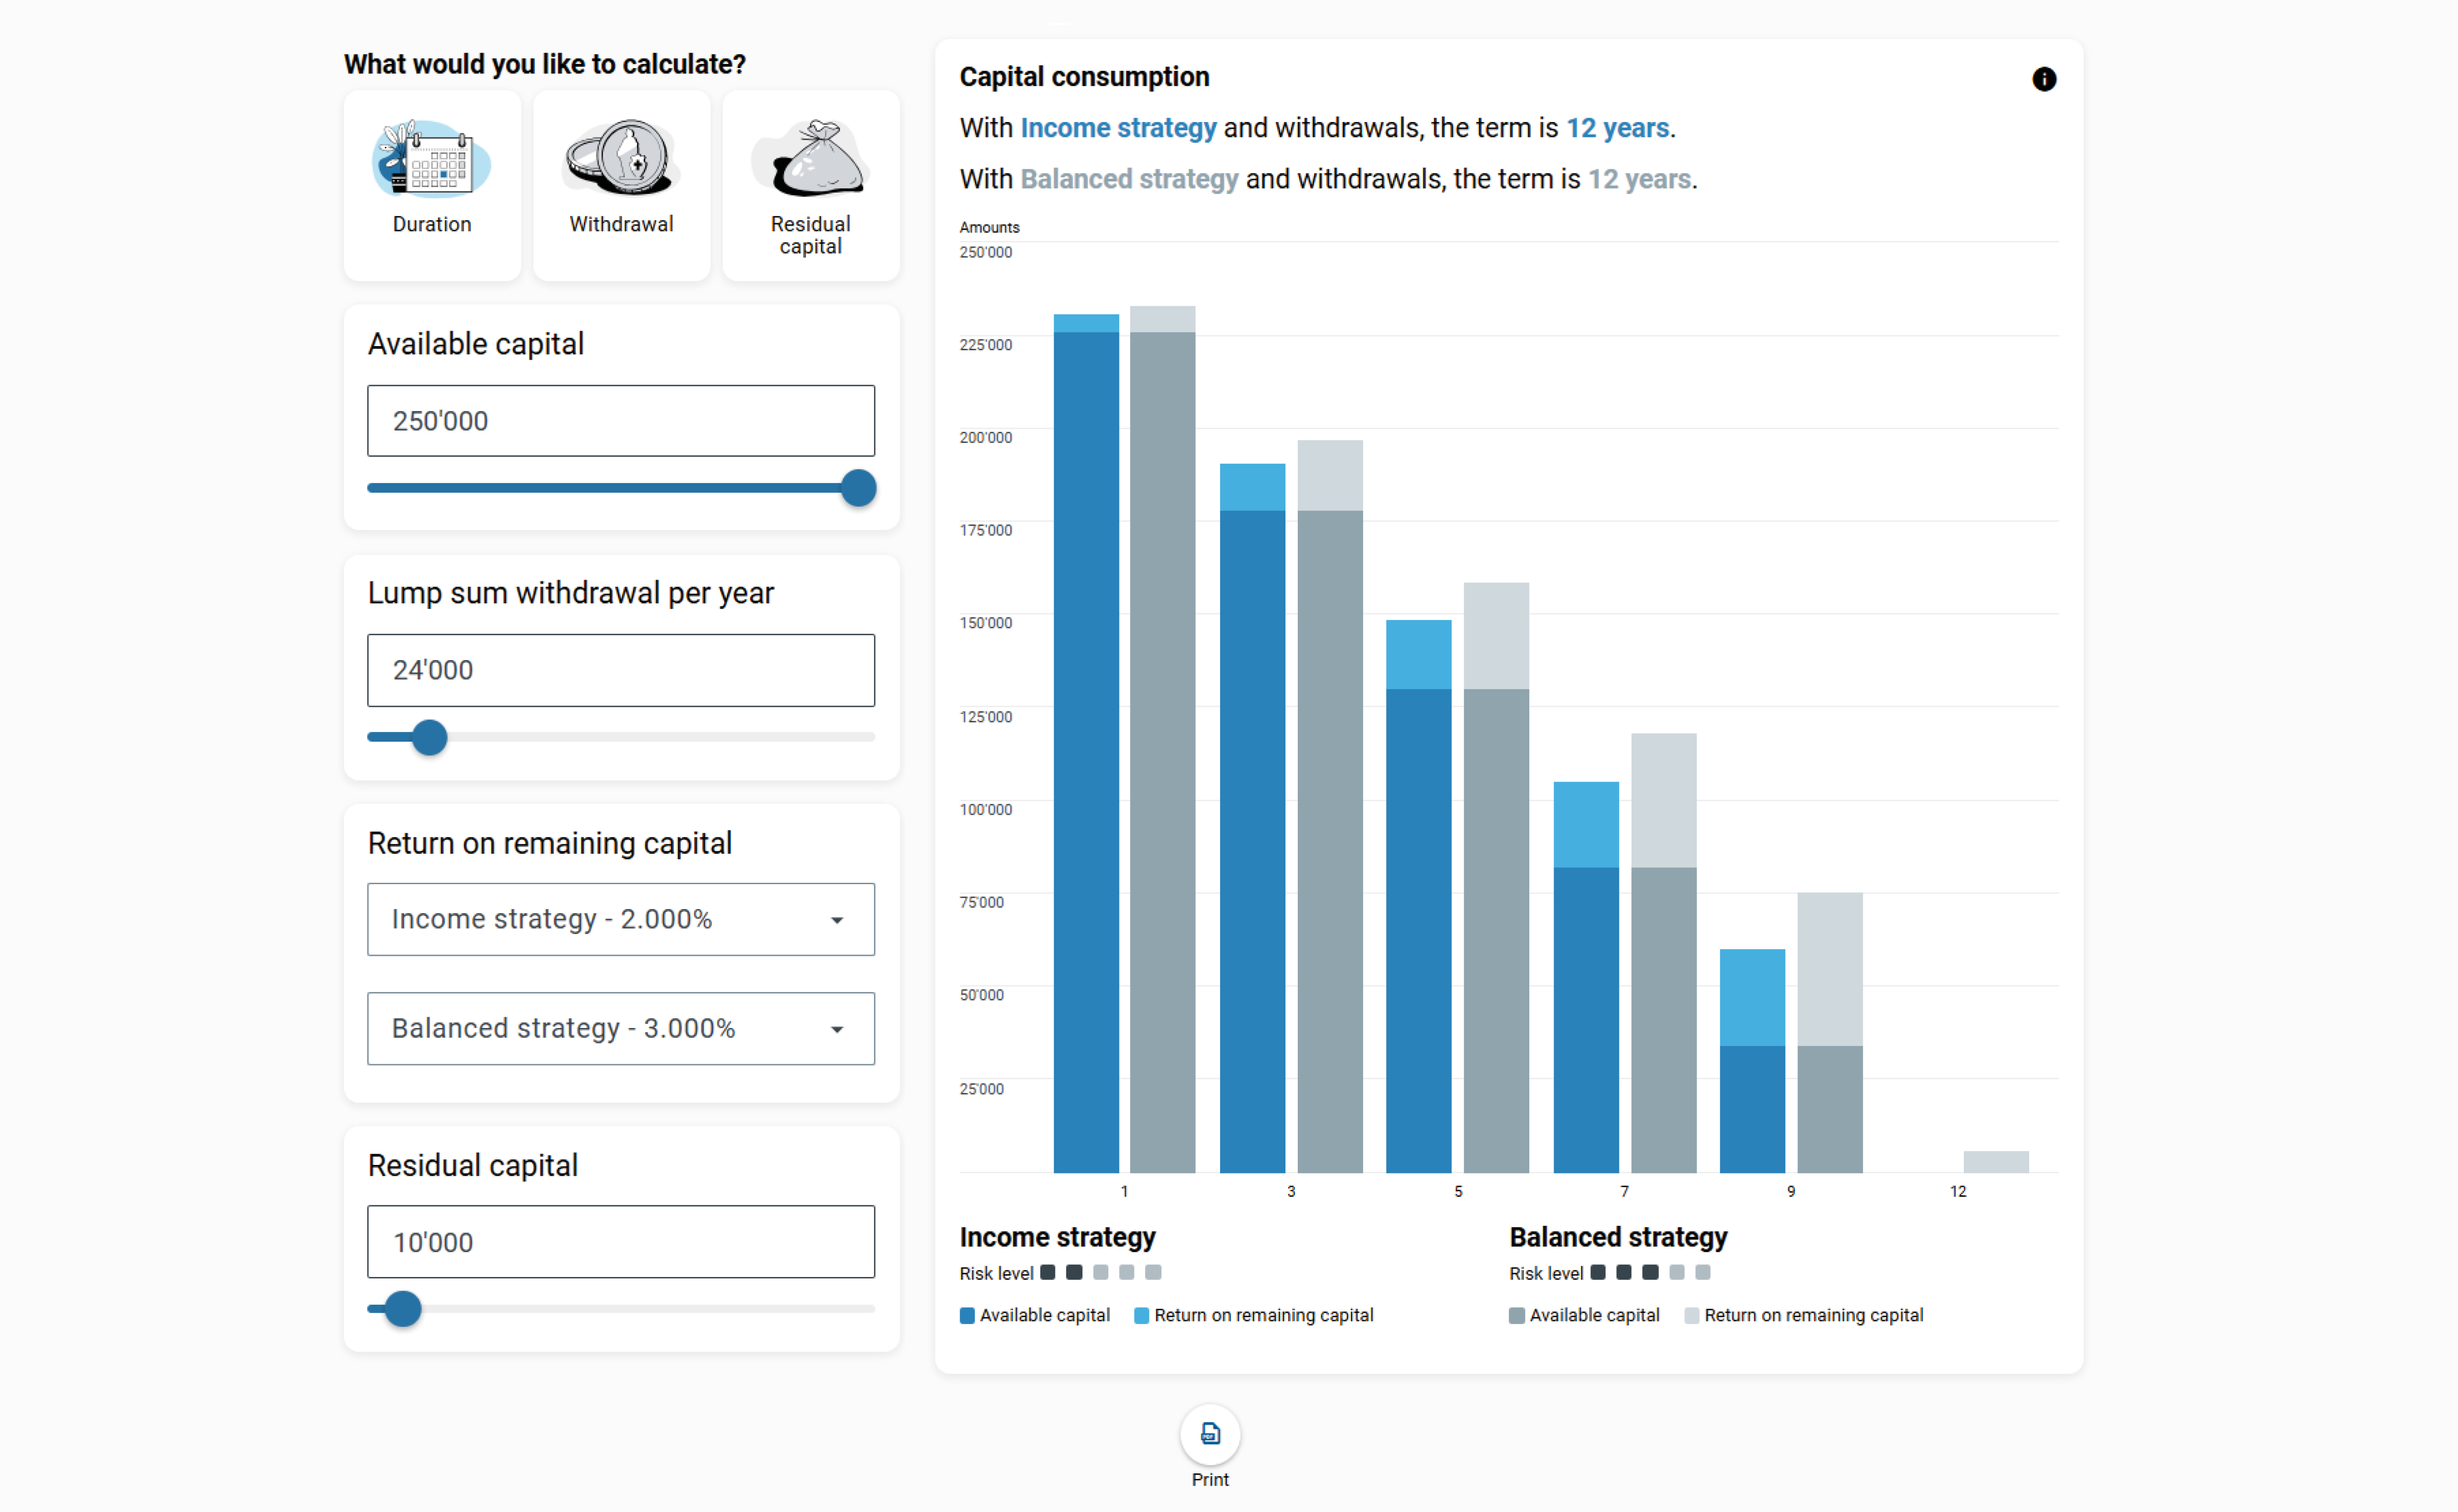The width and height of the screenshot is (2458, 1512).
Task: Click the Print document icon
Action: point(1210,1434)
